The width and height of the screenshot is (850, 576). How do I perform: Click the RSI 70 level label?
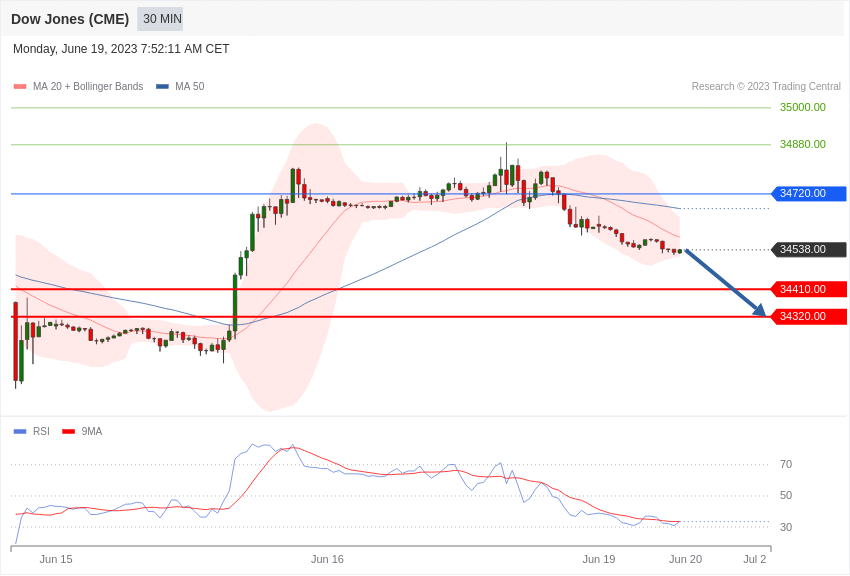click(786, 465)
